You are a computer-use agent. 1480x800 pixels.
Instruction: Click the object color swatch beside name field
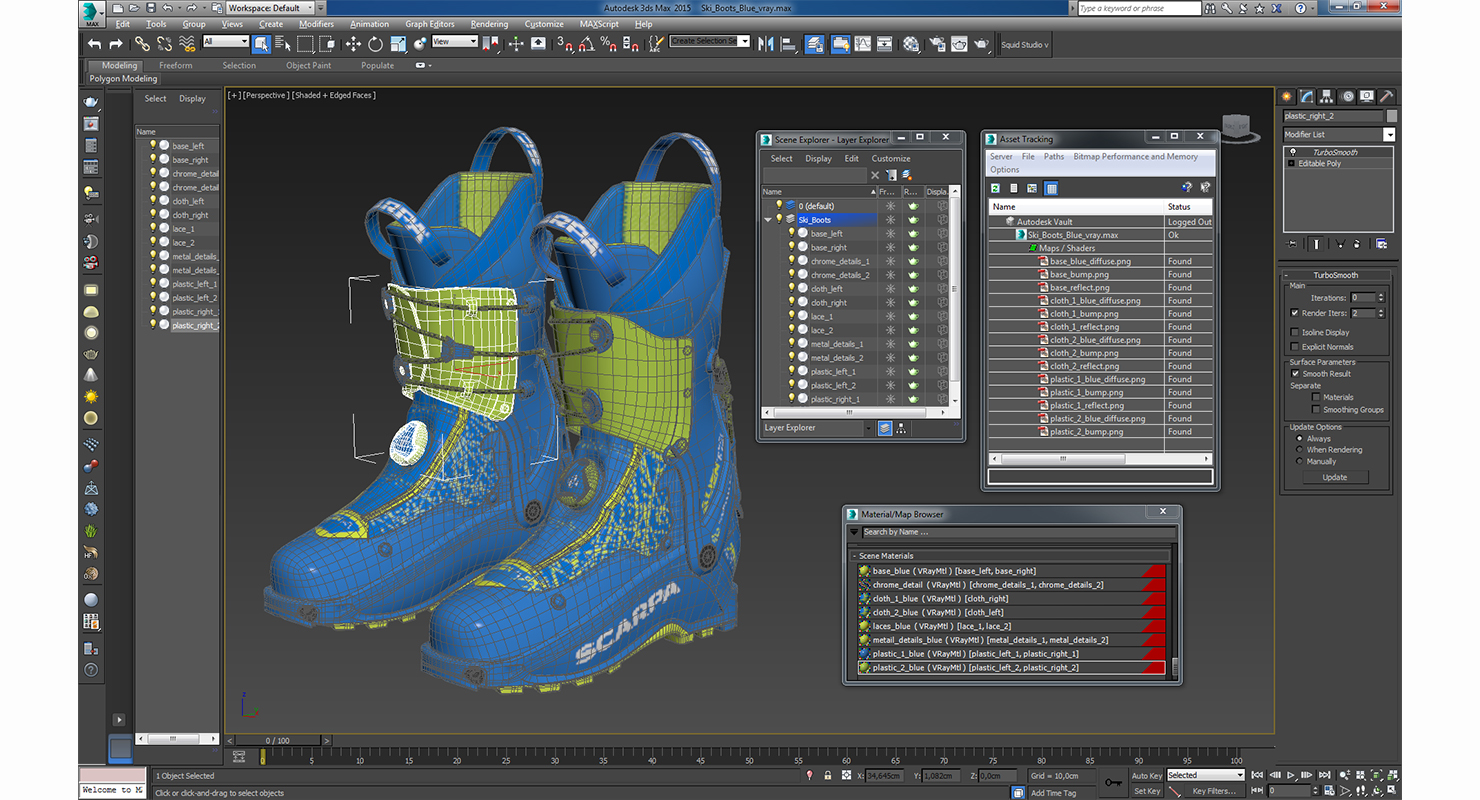click(1392, 116)
